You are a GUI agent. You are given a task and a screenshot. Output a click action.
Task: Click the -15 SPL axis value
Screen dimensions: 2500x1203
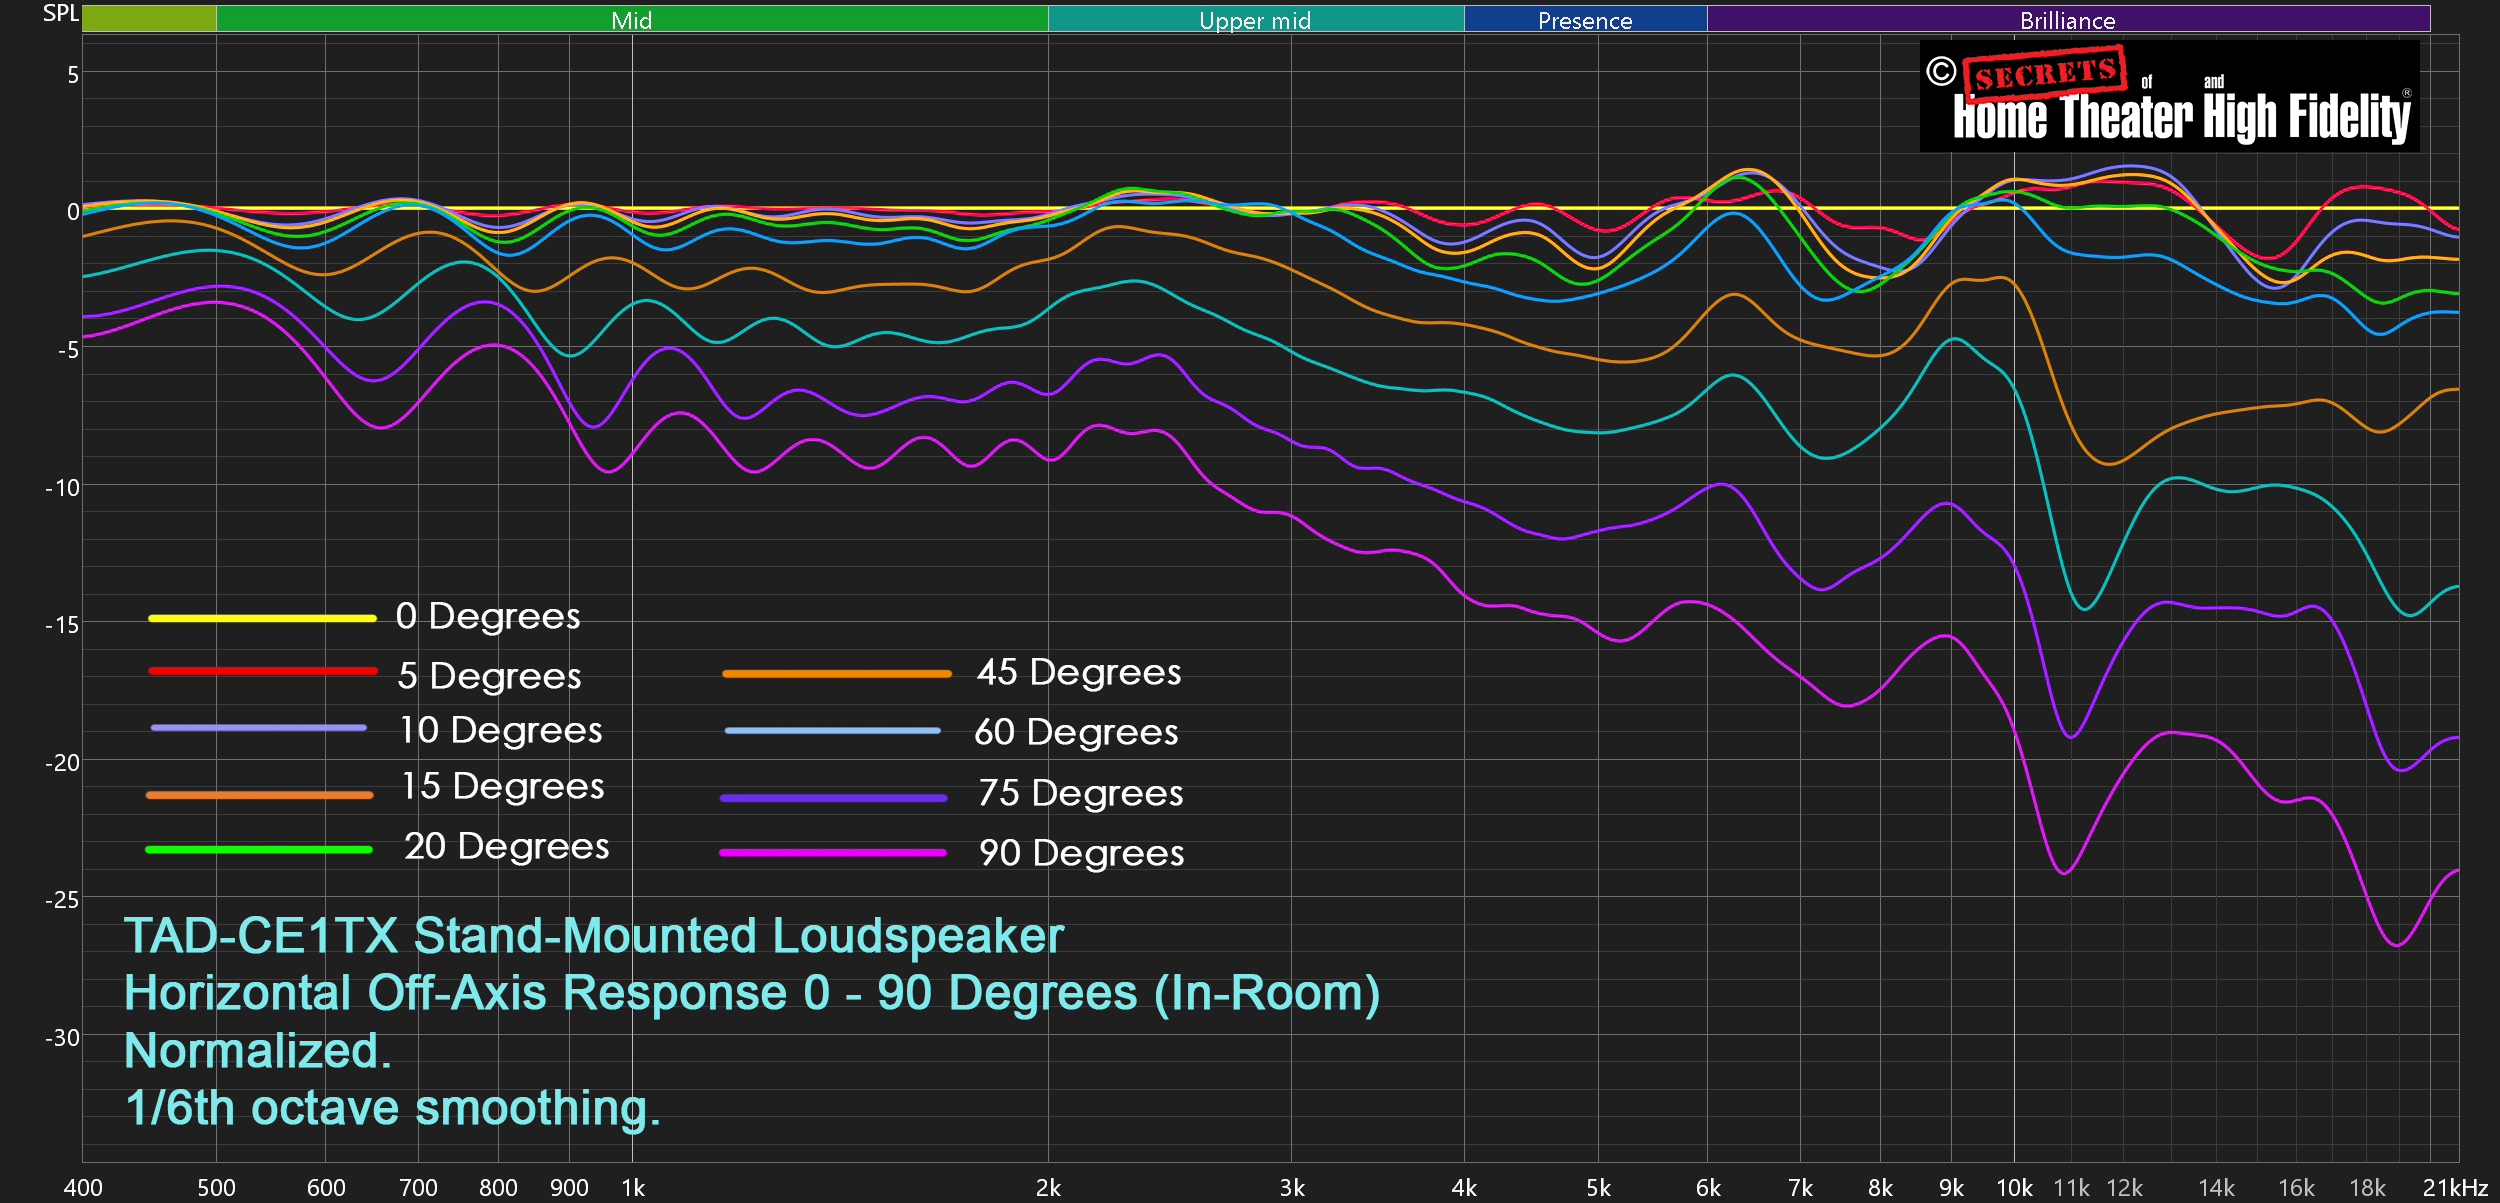point(62,625)
